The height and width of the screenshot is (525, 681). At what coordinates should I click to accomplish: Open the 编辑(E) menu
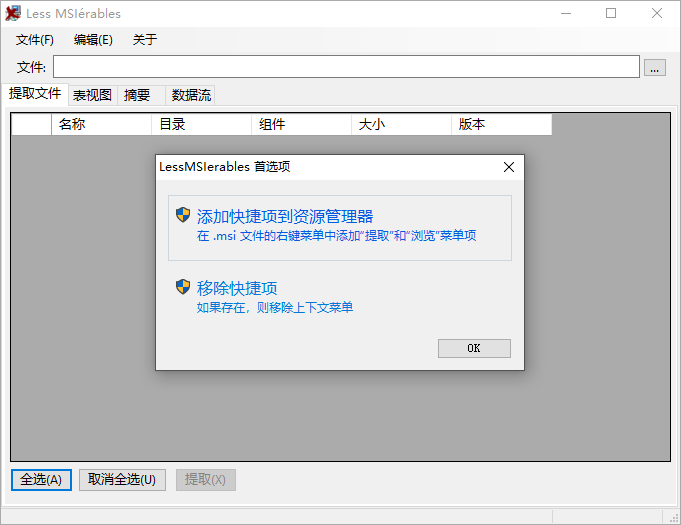coord(93,40)
